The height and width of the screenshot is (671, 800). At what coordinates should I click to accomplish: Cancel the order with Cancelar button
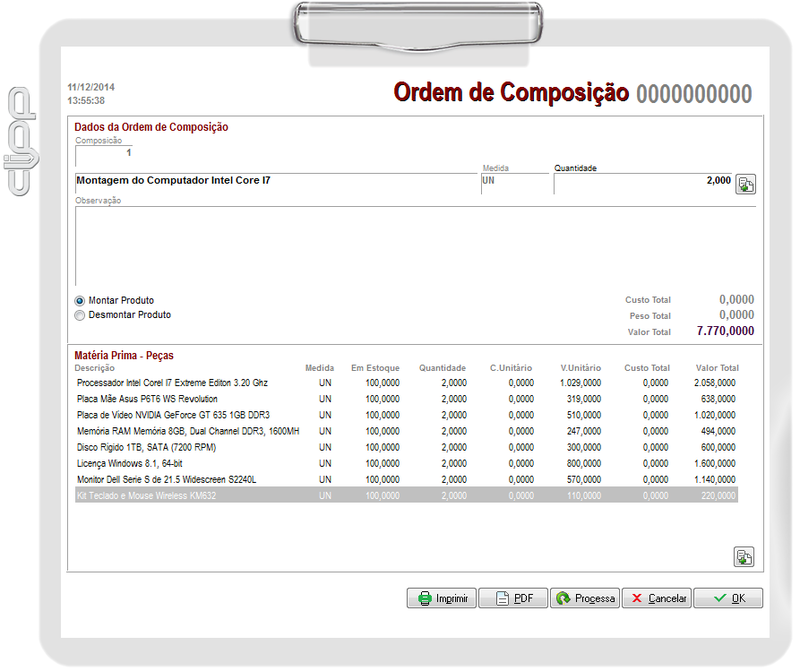[x=656, y=598]
